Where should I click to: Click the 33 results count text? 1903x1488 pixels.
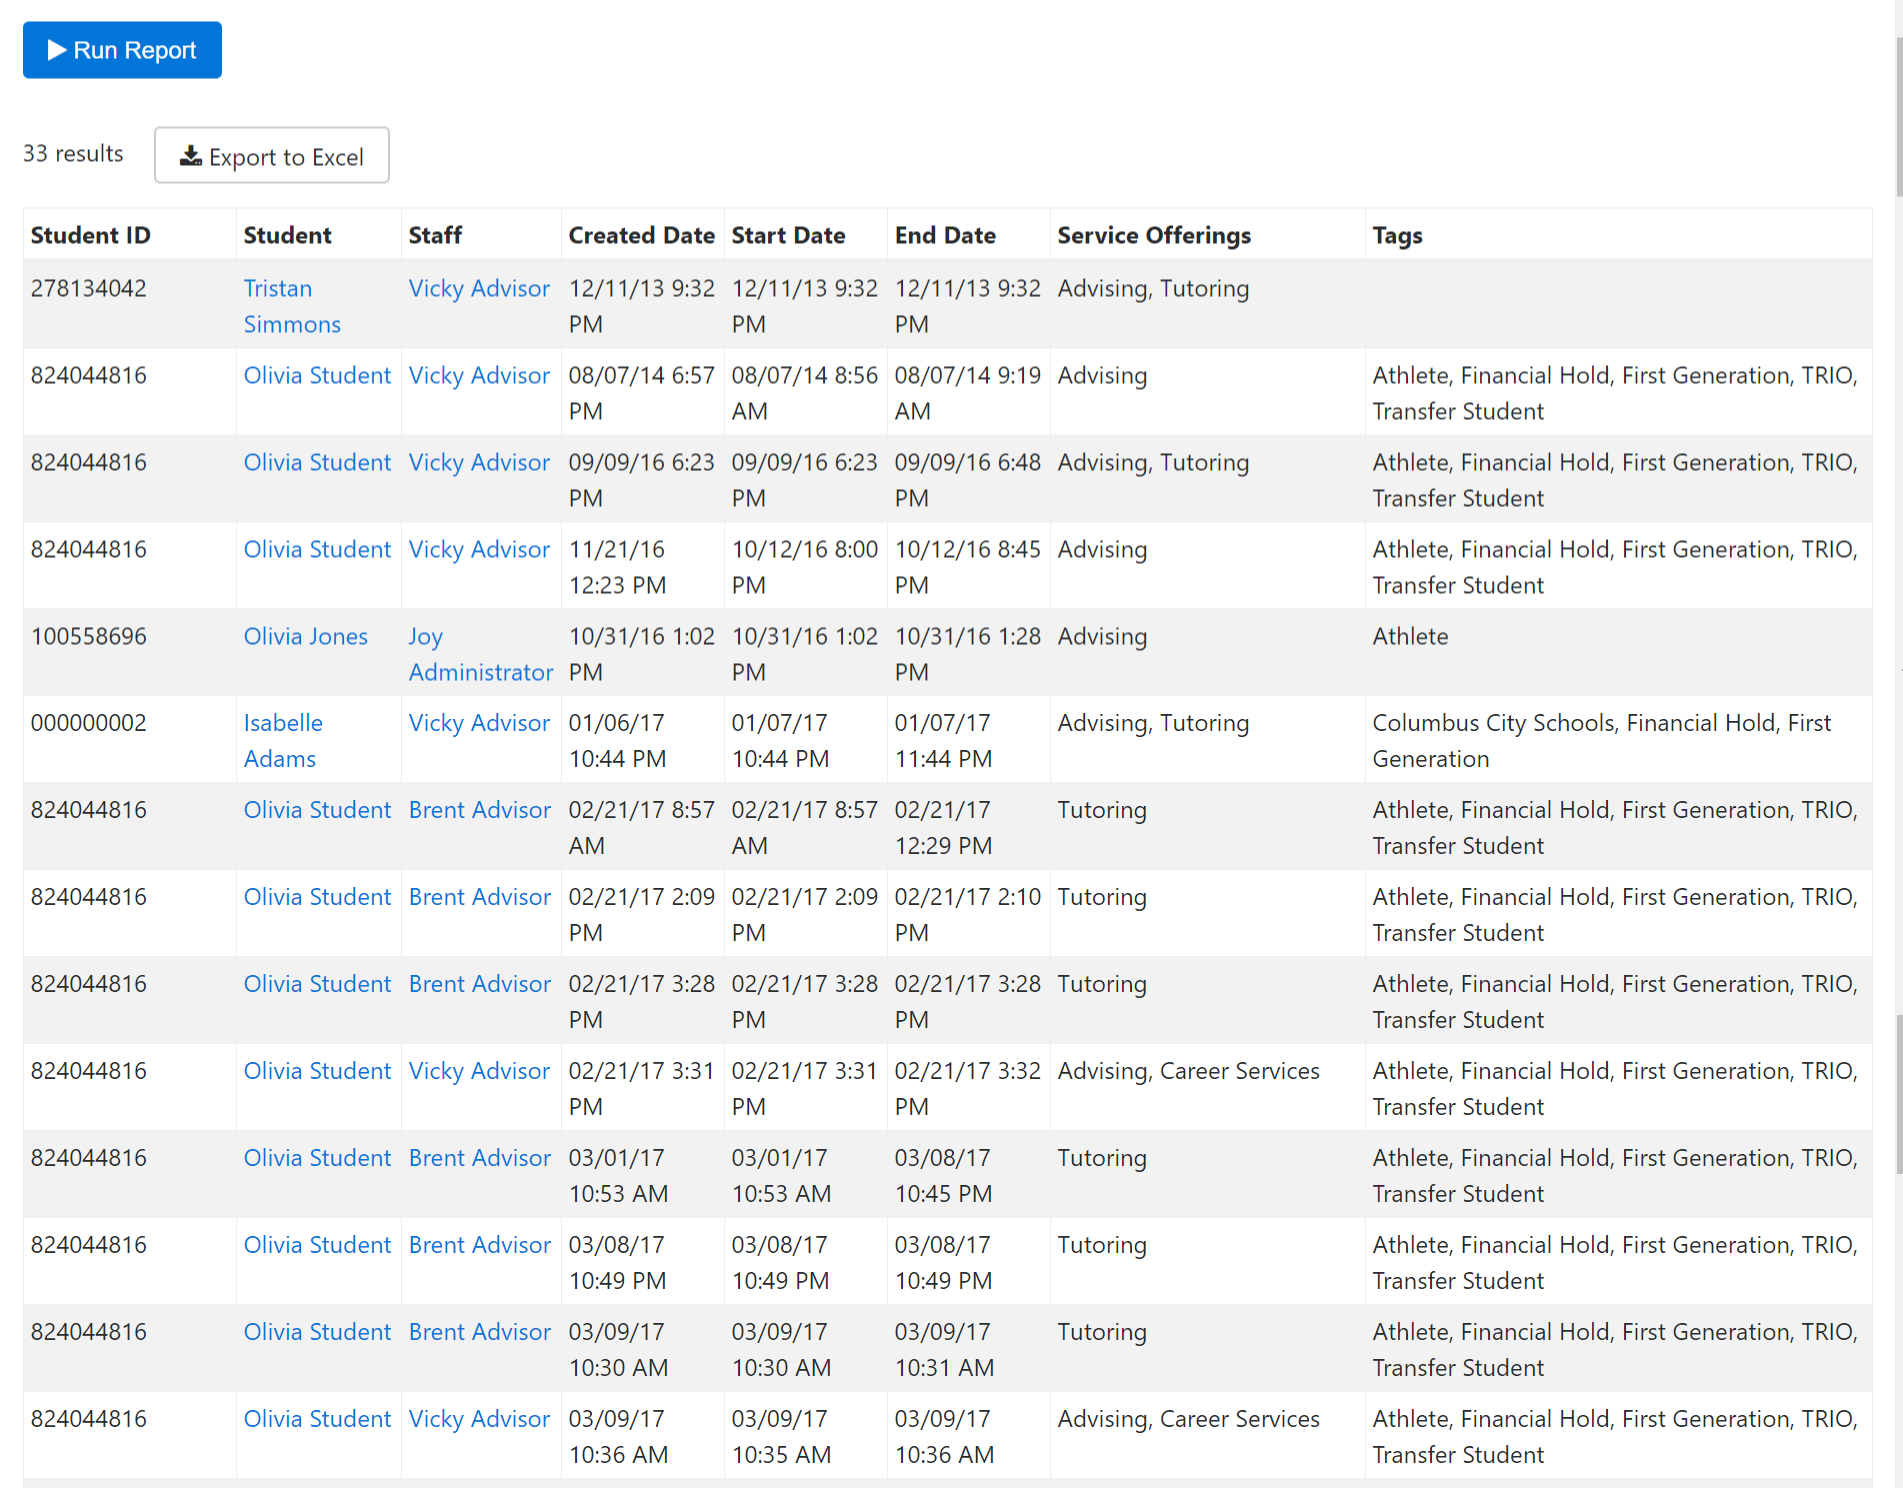pyautogui.click(x=73, y=153)
